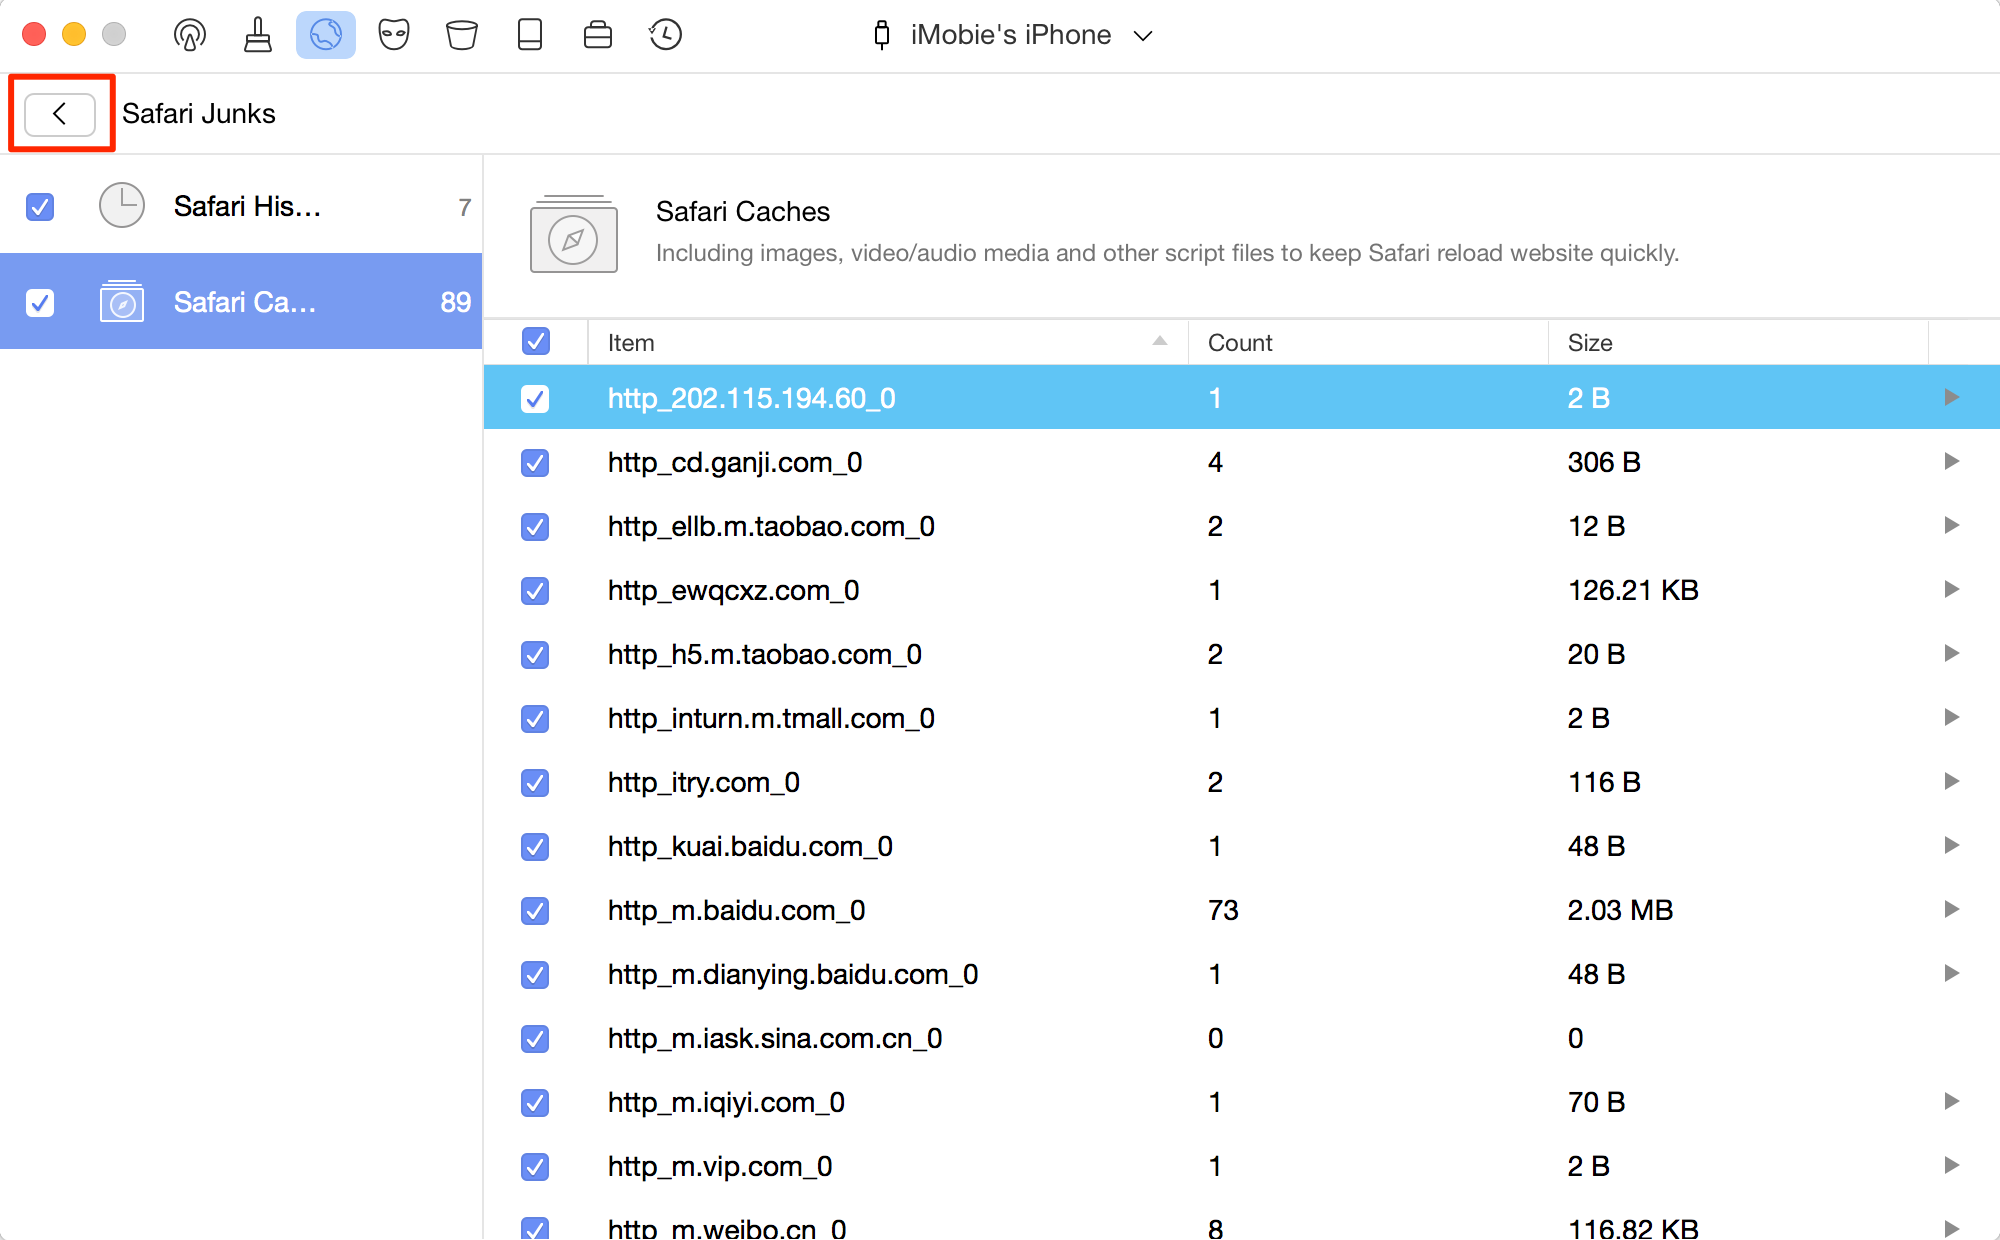Open the clock backup history toolbar icon
This screenshot has height=1240, width=2000.
(665, 35)
